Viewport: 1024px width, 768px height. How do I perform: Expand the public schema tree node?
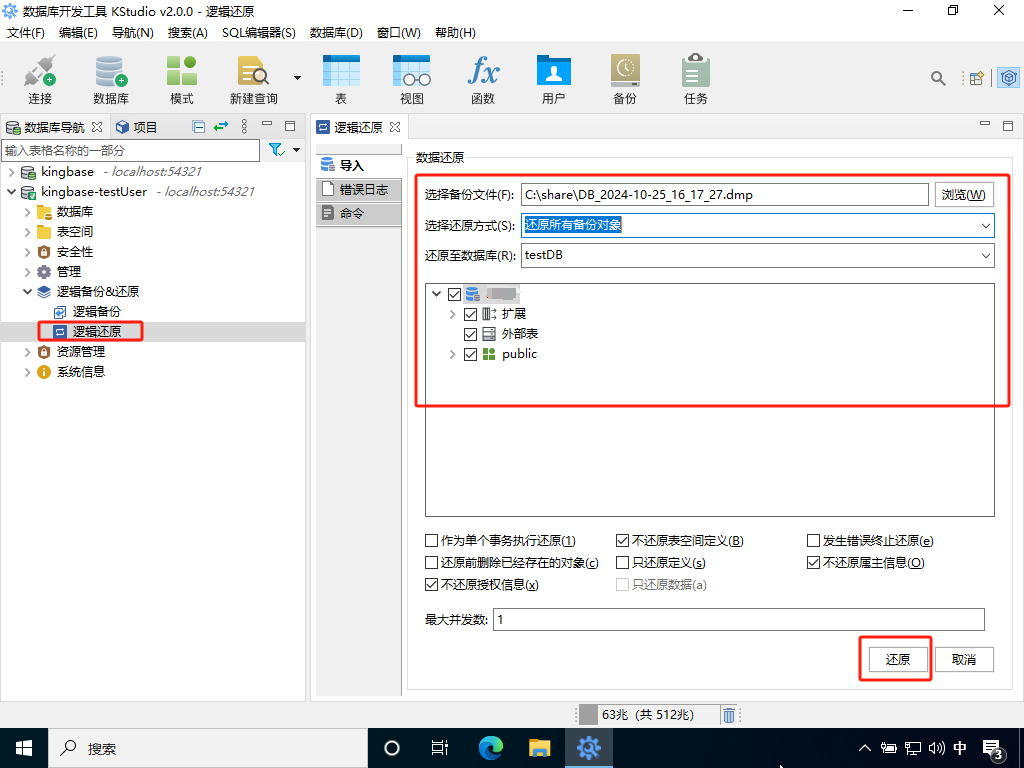[x=452, y=354]
